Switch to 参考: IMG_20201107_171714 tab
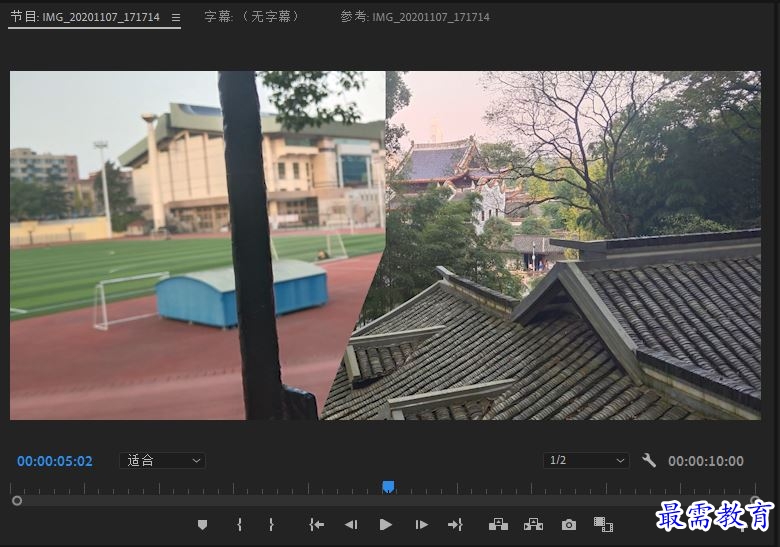780x547 pixels. tap(415, 17)
